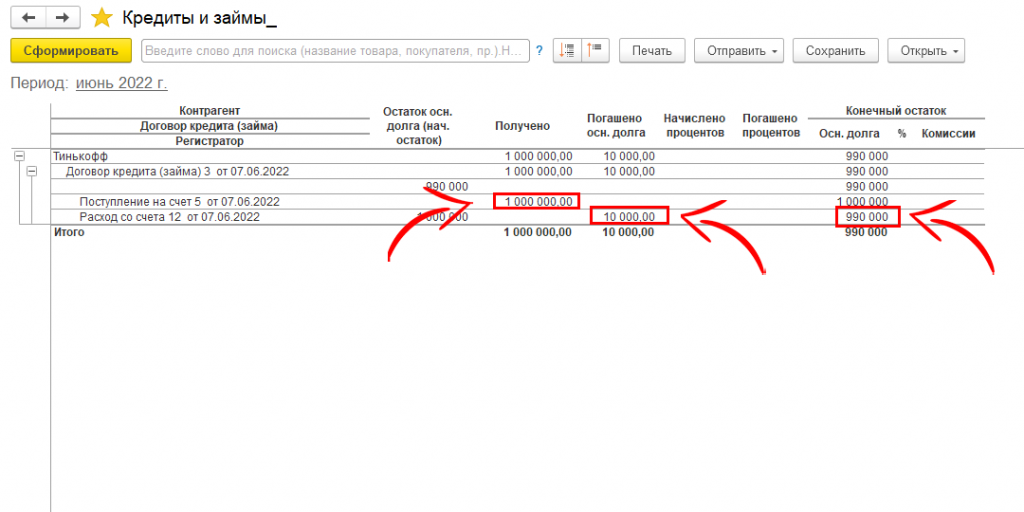This screenshot has width=1024, height=512.
Task: Select the Расход со счета 12 row
Action: click(x=169, y=217)
